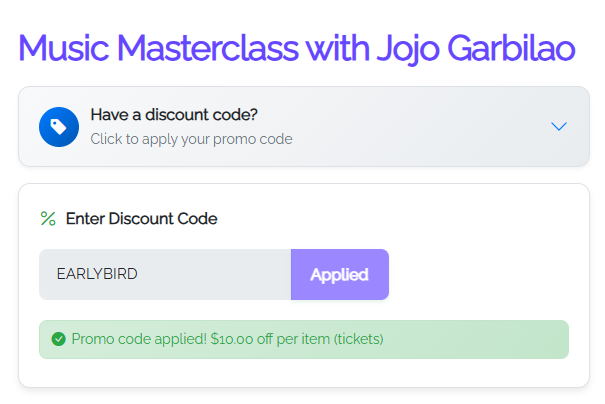Click the word 'Music' in the page heading
Image resolution: width=605 pixels, height=404 pixels.
coord(64,48)
